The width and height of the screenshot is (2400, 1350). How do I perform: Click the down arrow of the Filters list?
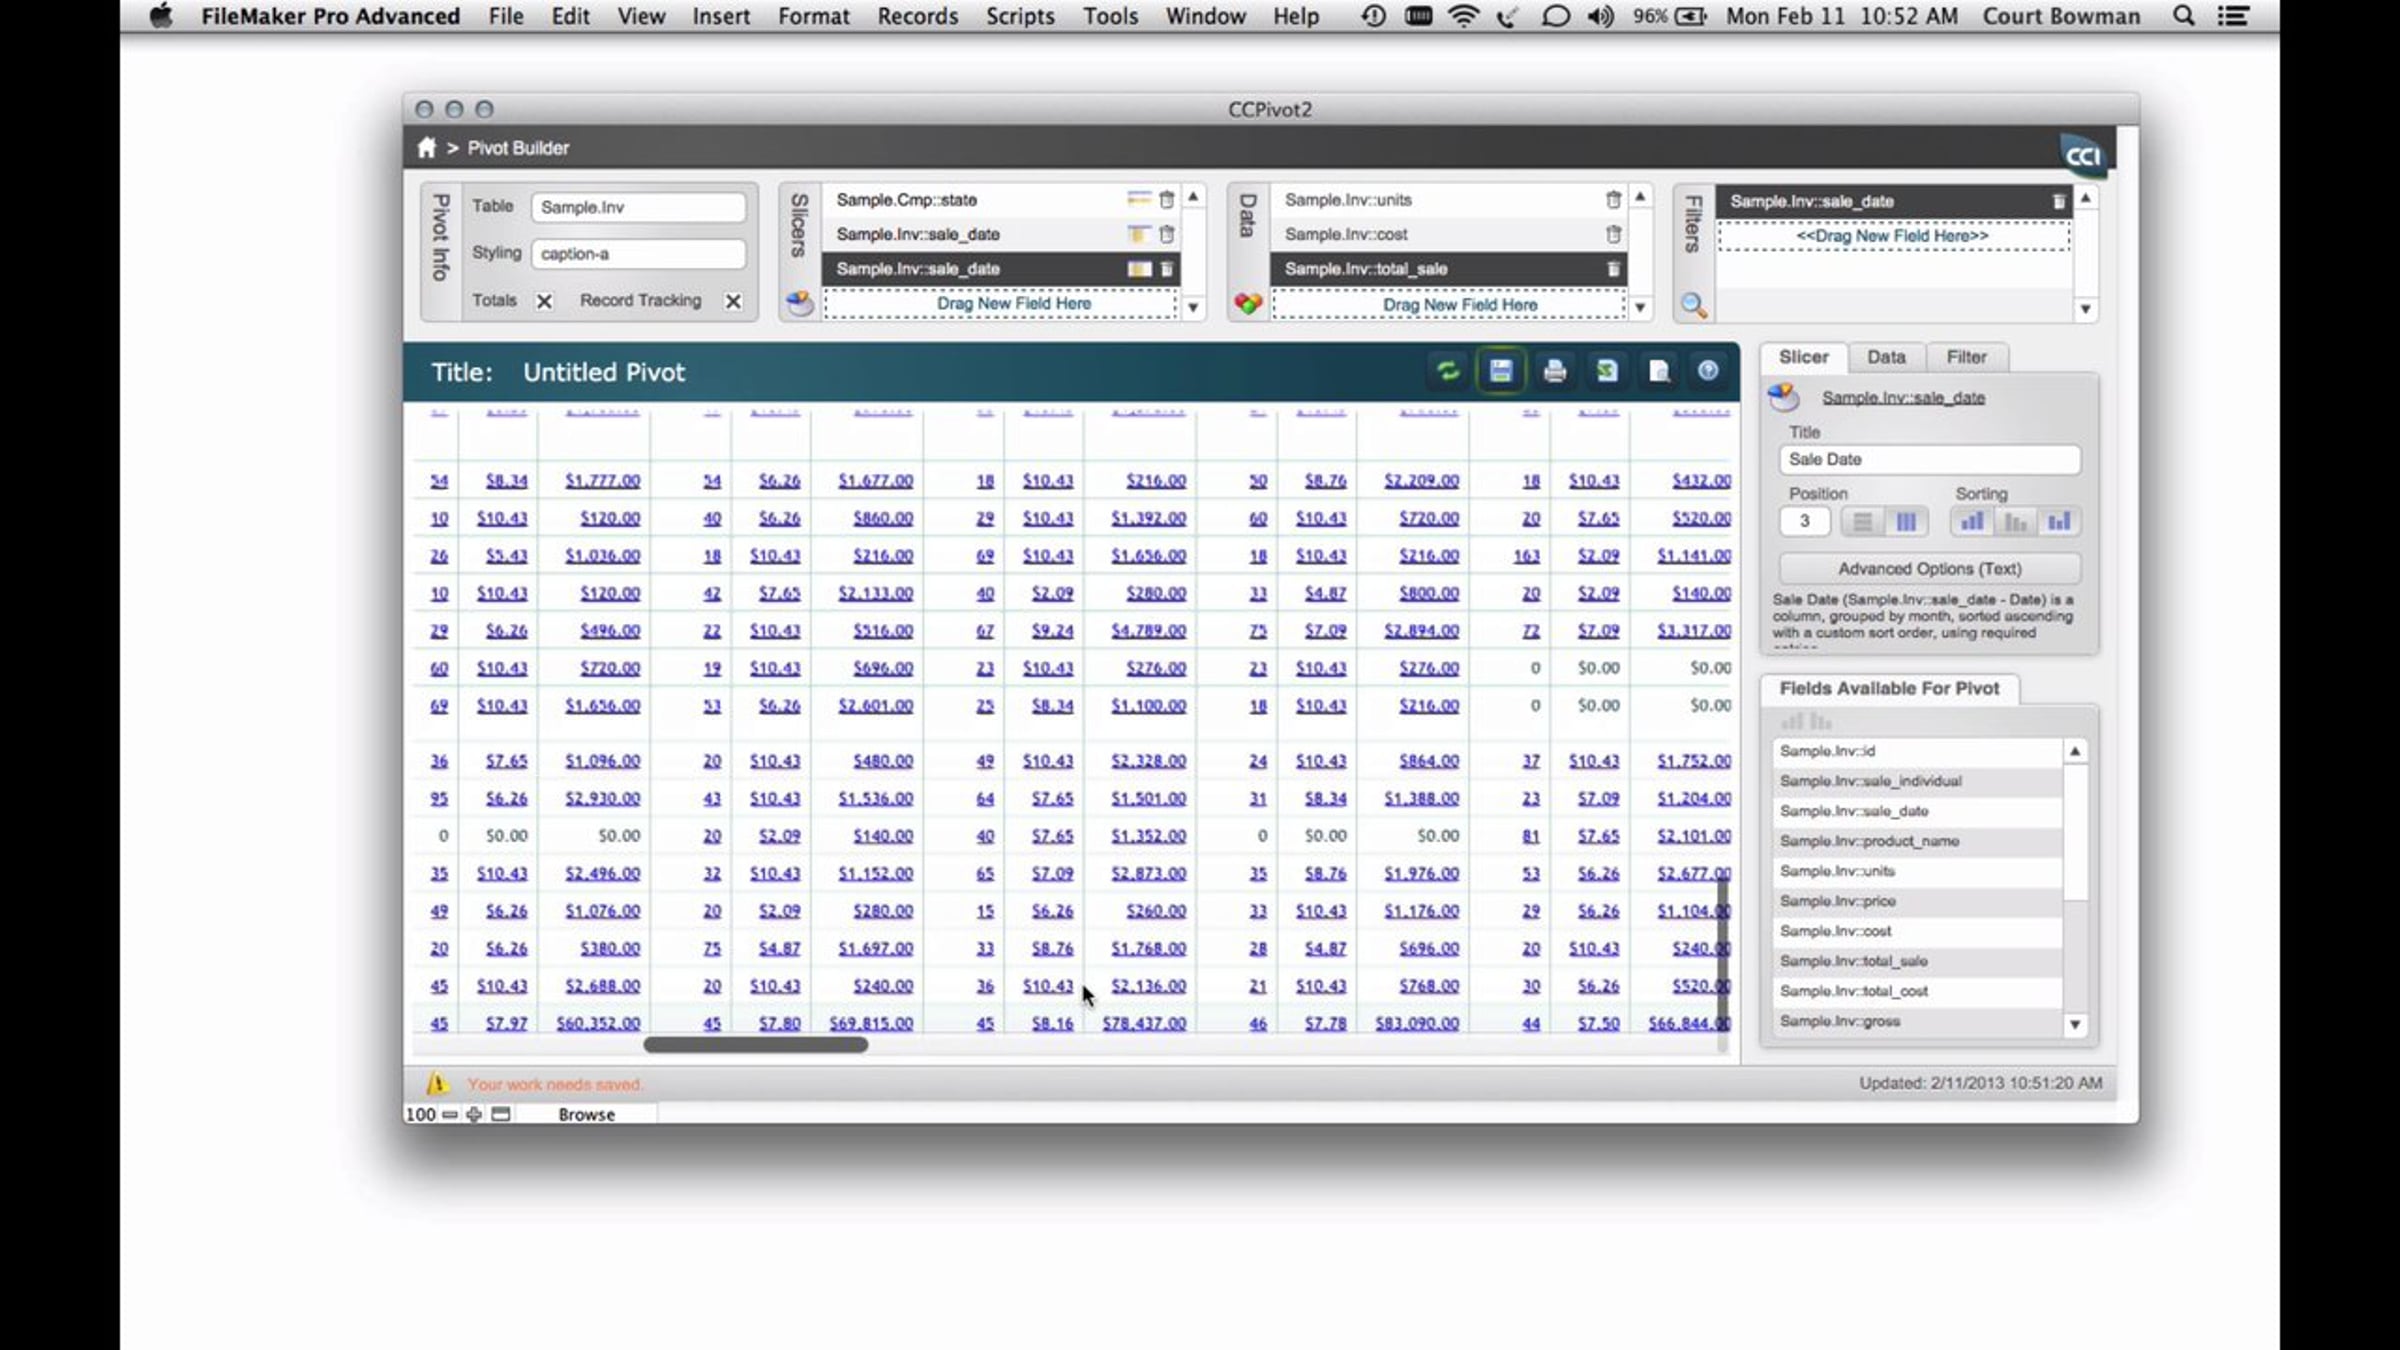pos(2085,309)
